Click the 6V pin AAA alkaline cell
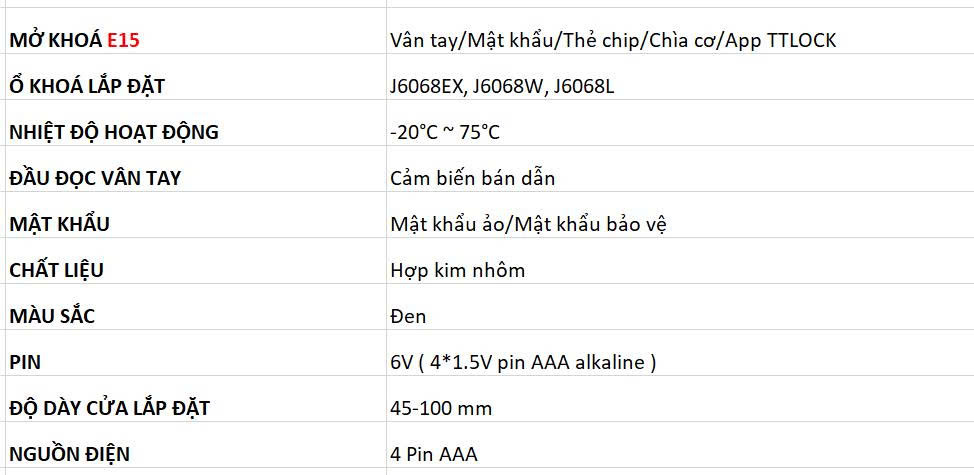Image resolution: width=974 pixels, height=475 pixels. (x=524, y=362)
